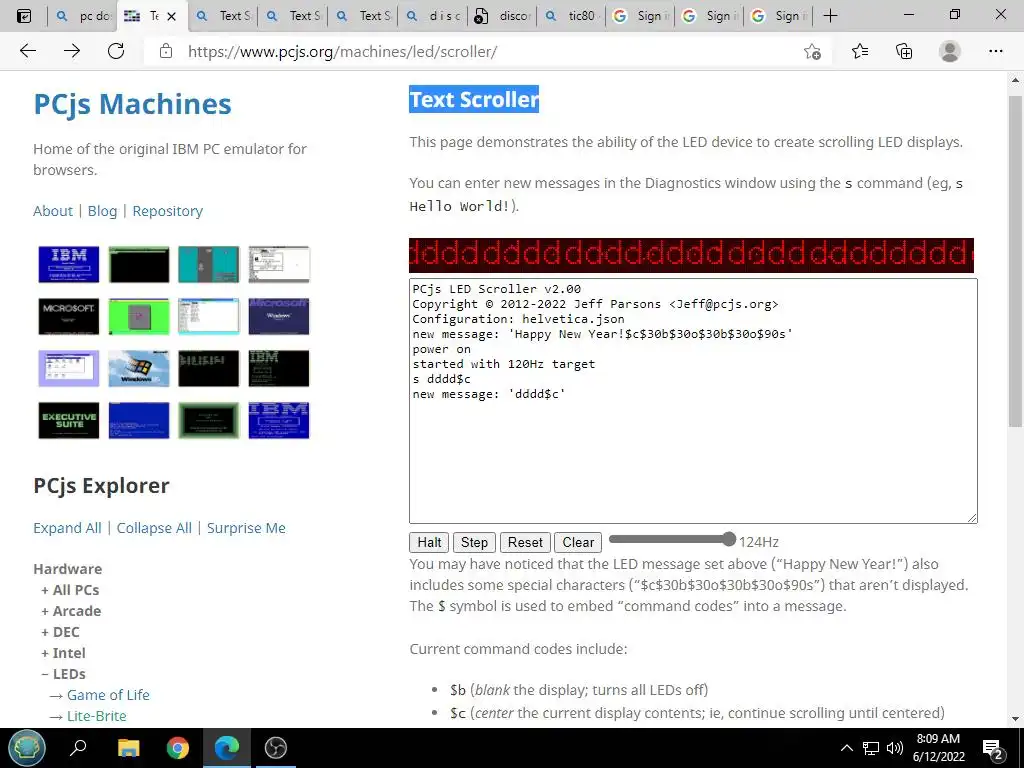Launch Google Chrome from taskbar

click(177, 748)
